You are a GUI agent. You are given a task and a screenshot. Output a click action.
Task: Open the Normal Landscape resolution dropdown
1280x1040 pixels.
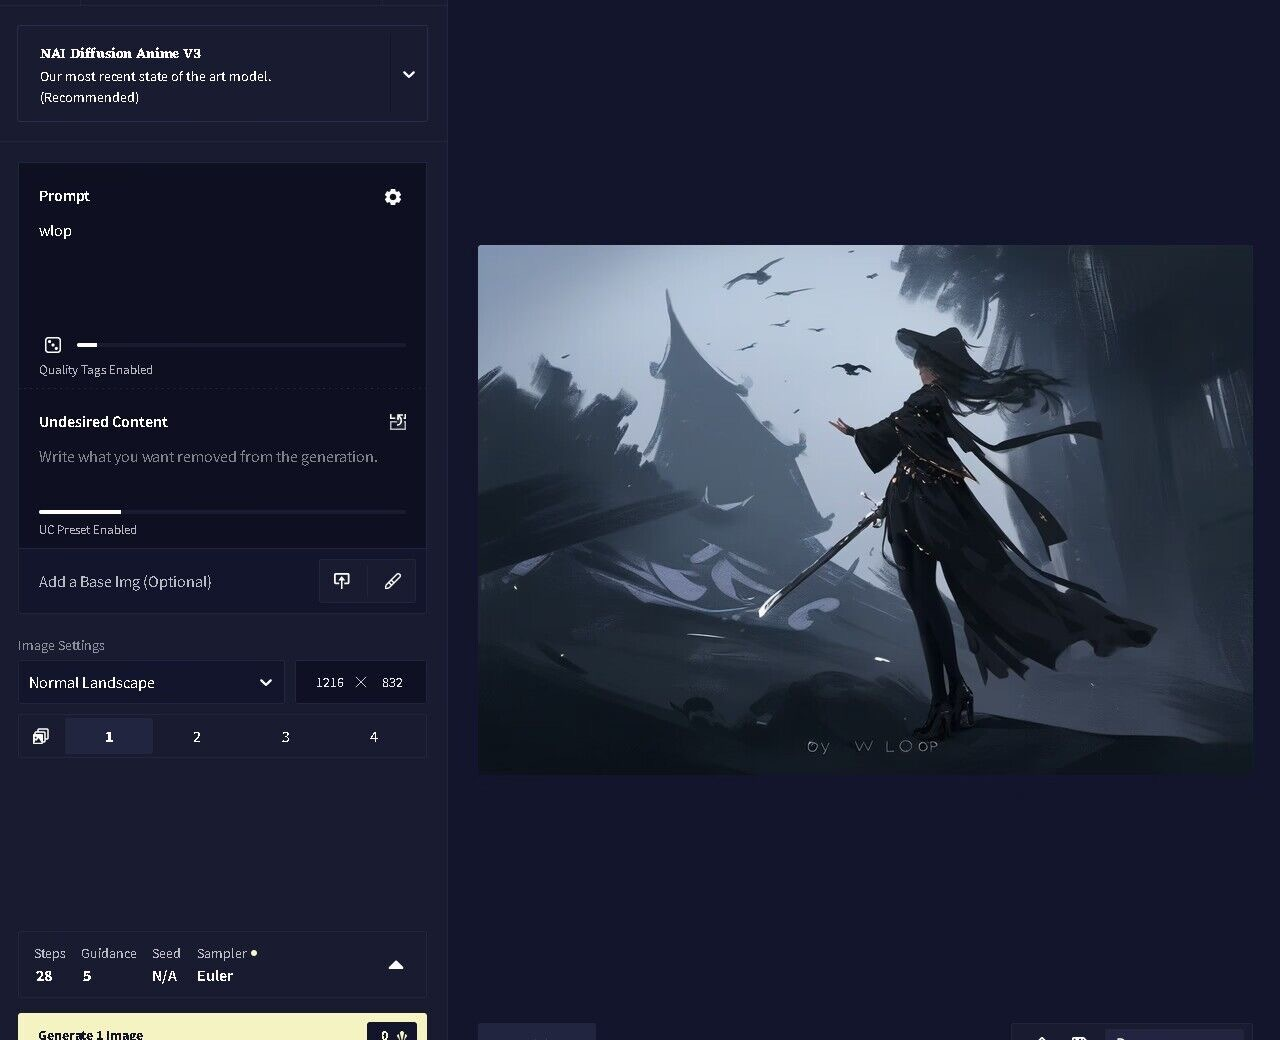(x=151, y=682)
